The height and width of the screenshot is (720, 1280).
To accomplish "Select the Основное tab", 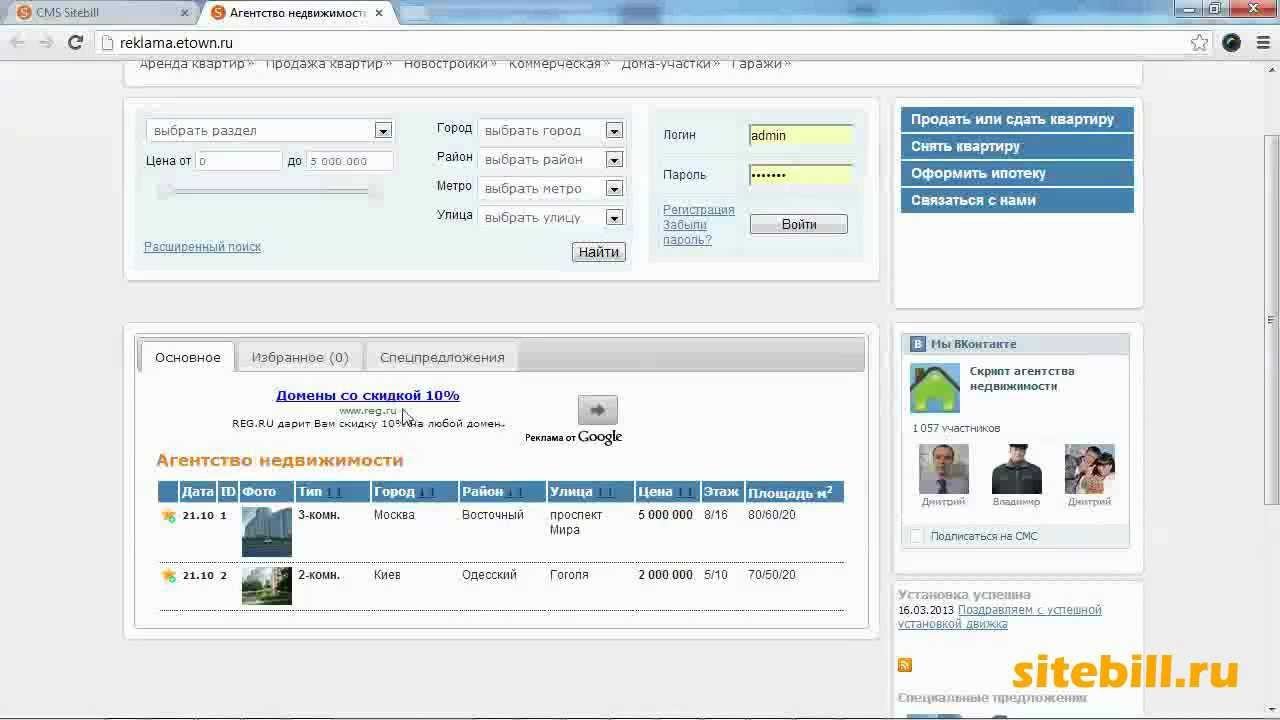I will coord(188,357).
